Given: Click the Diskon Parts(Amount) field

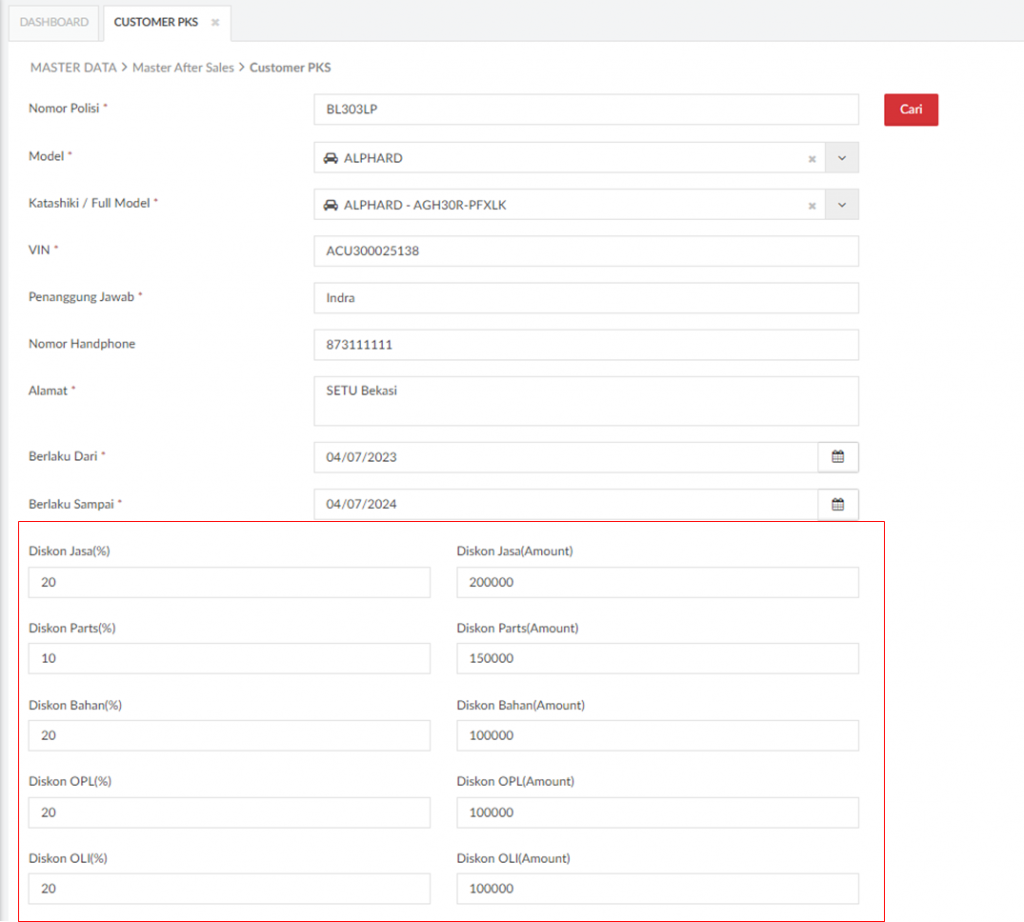Looking at the screenshot, I should click(657, 659).
